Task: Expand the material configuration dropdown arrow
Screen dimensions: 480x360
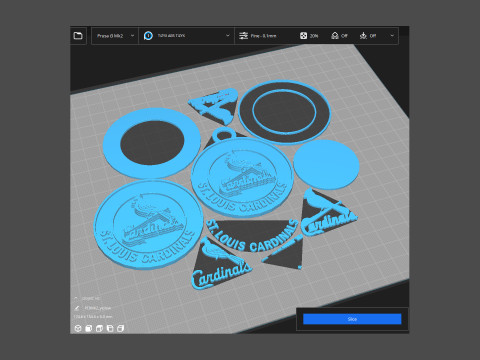Action: click(x=228, y=36)
